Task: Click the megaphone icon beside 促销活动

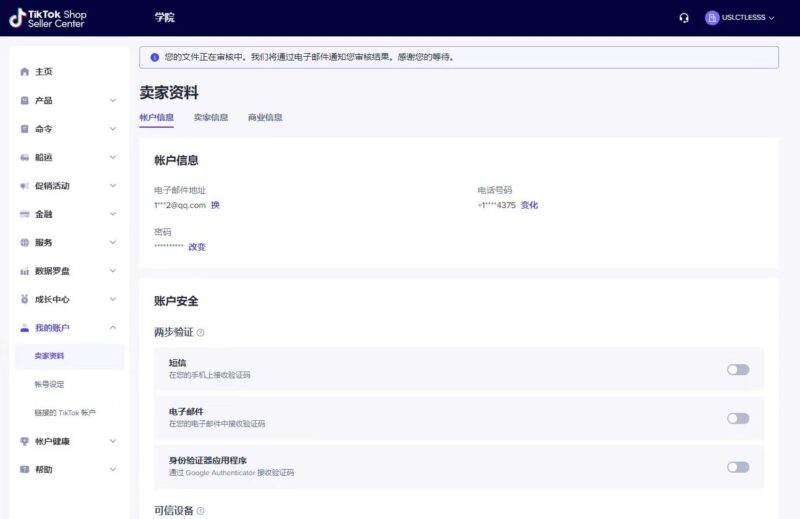Action: 24,186
